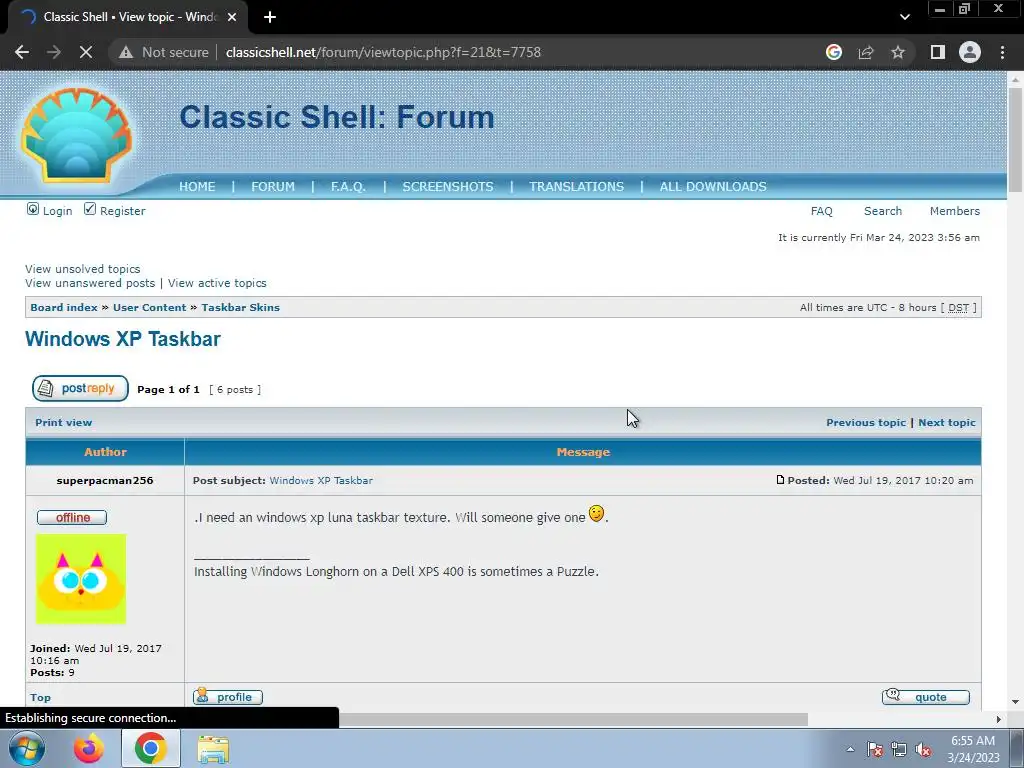Click the Windows XP Taskbar topic title
Screen dimensions: 1024x768
point(123,339)
